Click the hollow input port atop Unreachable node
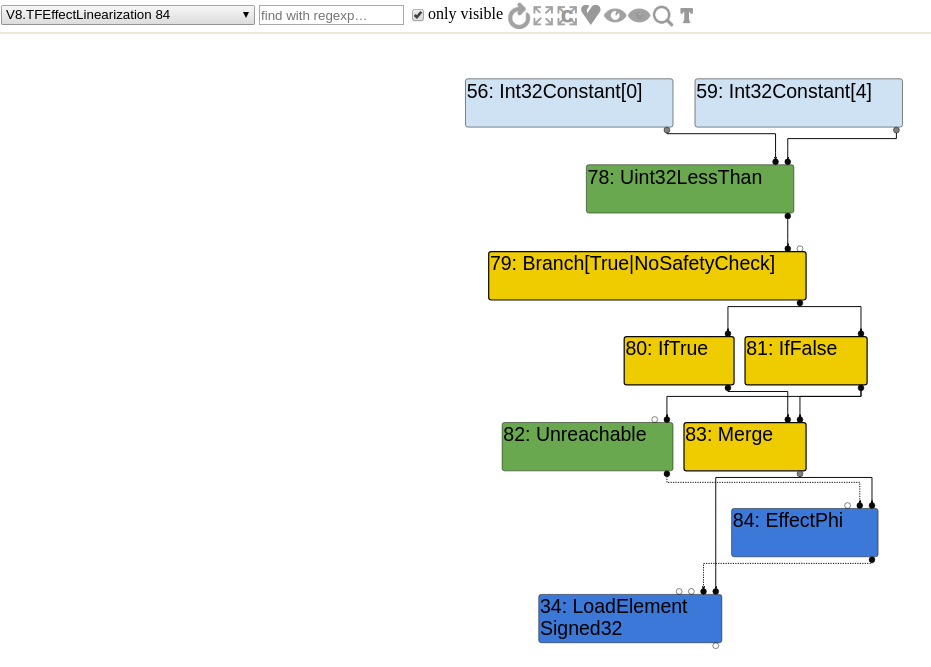 pos(654,419)
